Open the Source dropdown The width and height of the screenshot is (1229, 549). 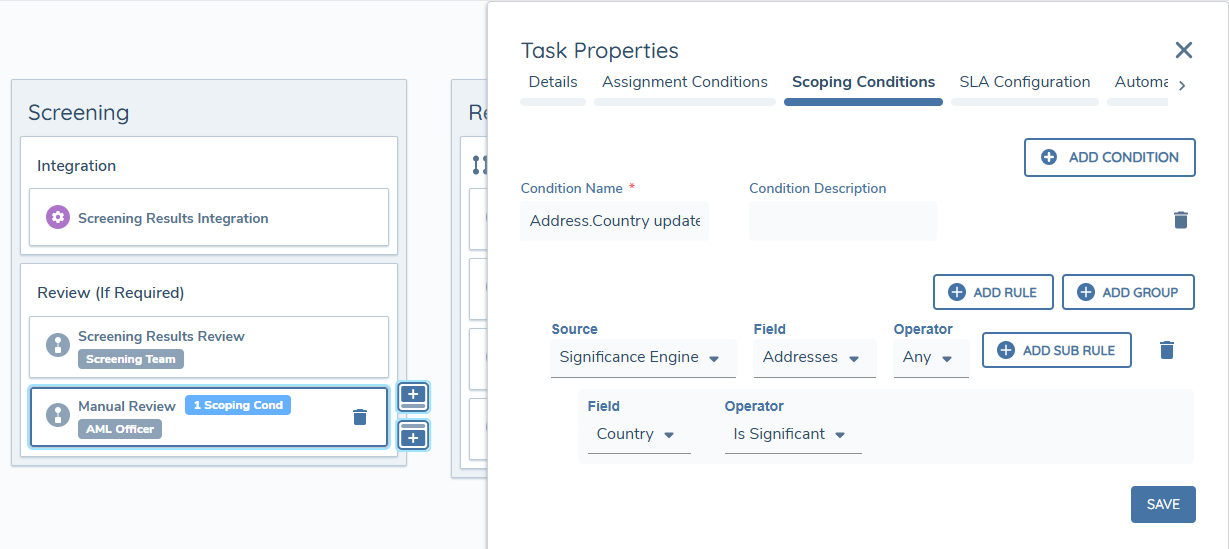coord(642,357)
